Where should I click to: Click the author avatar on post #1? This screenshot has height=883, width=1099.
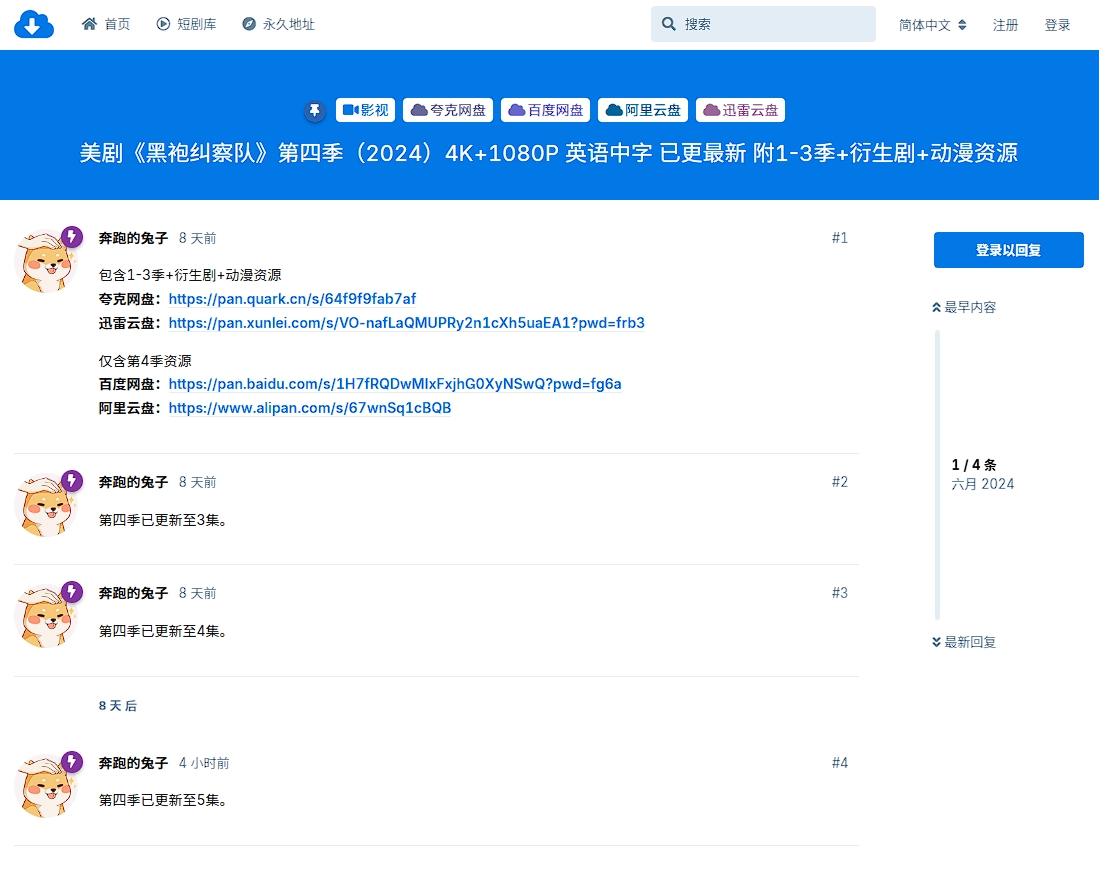45,262
